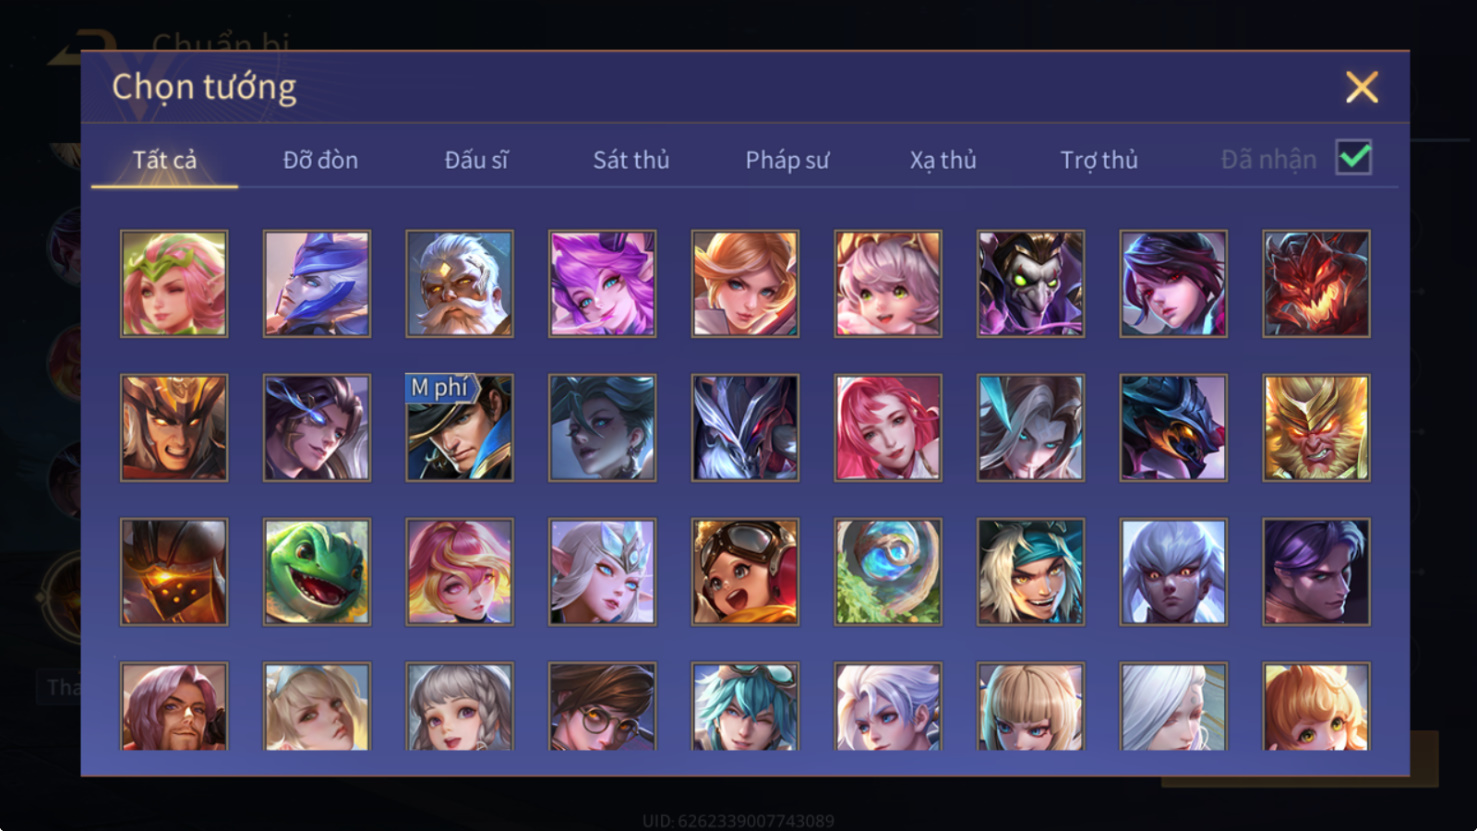The height and width of the screenshot is (831, 1477).
Task: Go to the "Trợ thủ" tab
Action: point(1099,160)
